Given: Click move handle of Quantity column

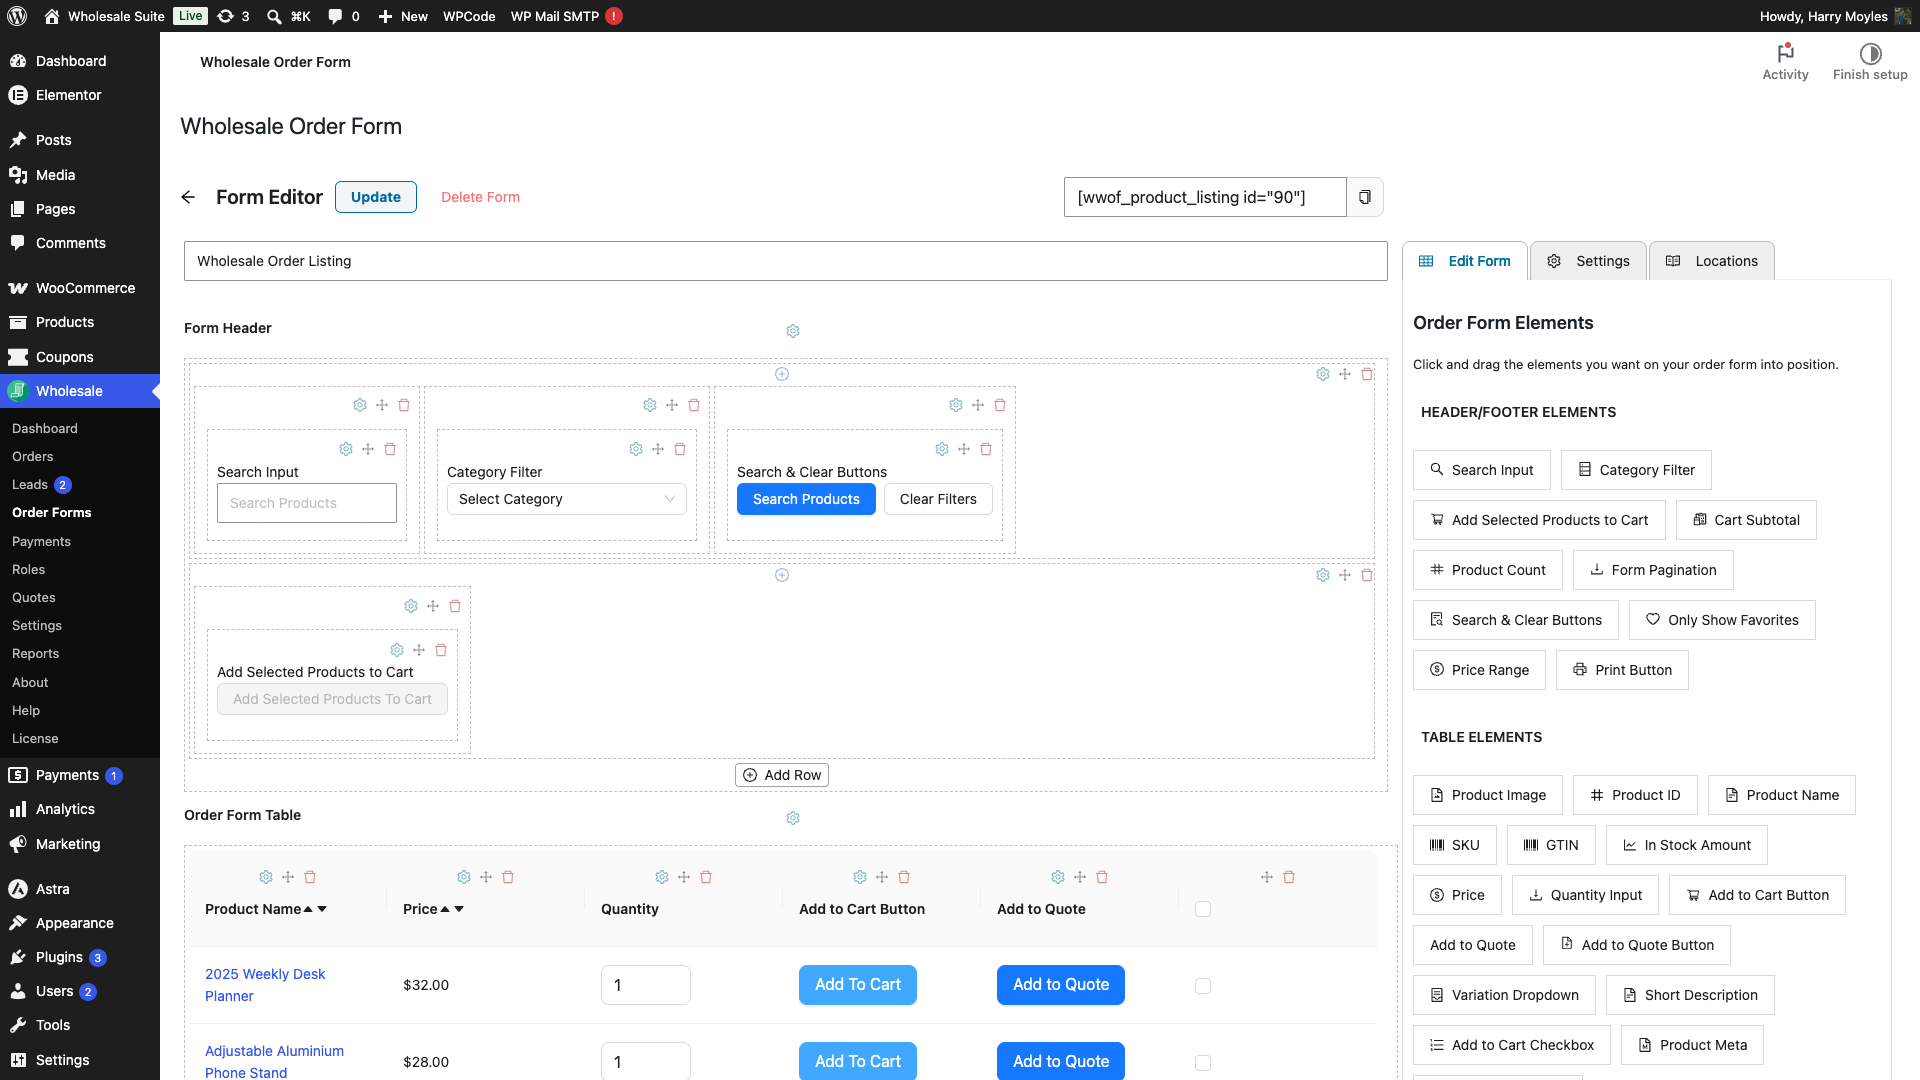Looking at the screenshot, I should coord(684,877).
